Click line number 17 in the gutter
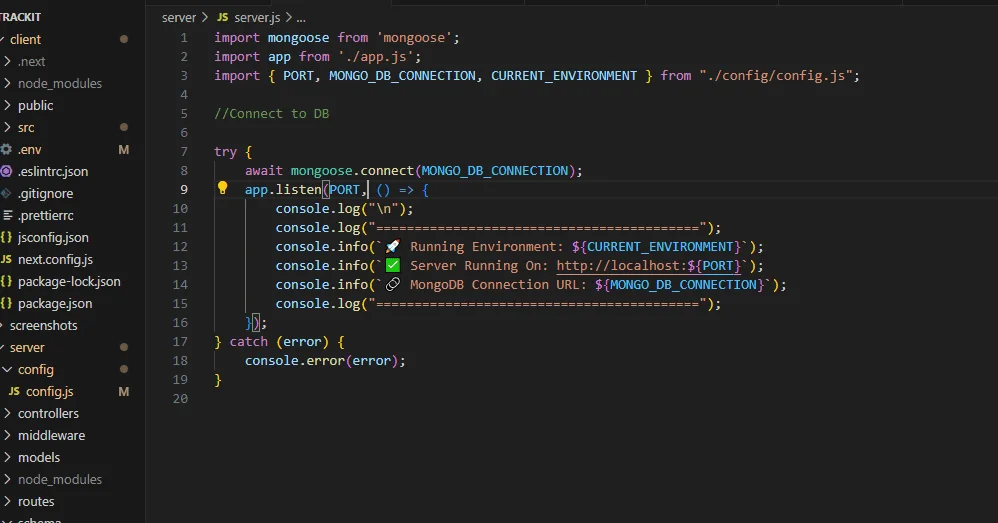The height and width of the screenshot is (523, 998). pyautogui.click(x=180, y=342)
